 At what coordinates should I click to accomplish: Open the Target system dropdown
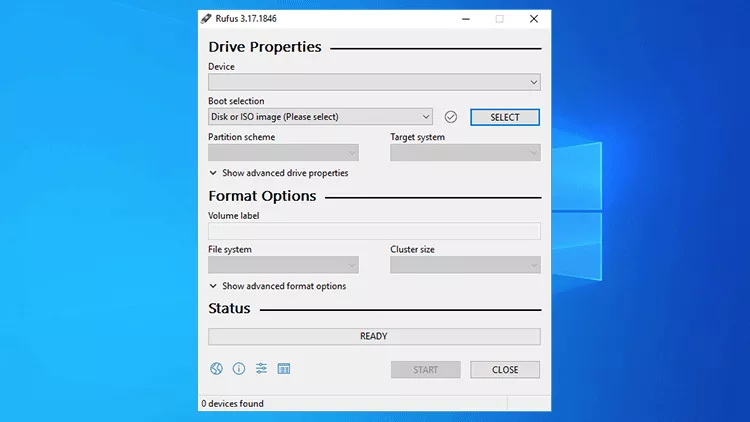pos(465,153)
